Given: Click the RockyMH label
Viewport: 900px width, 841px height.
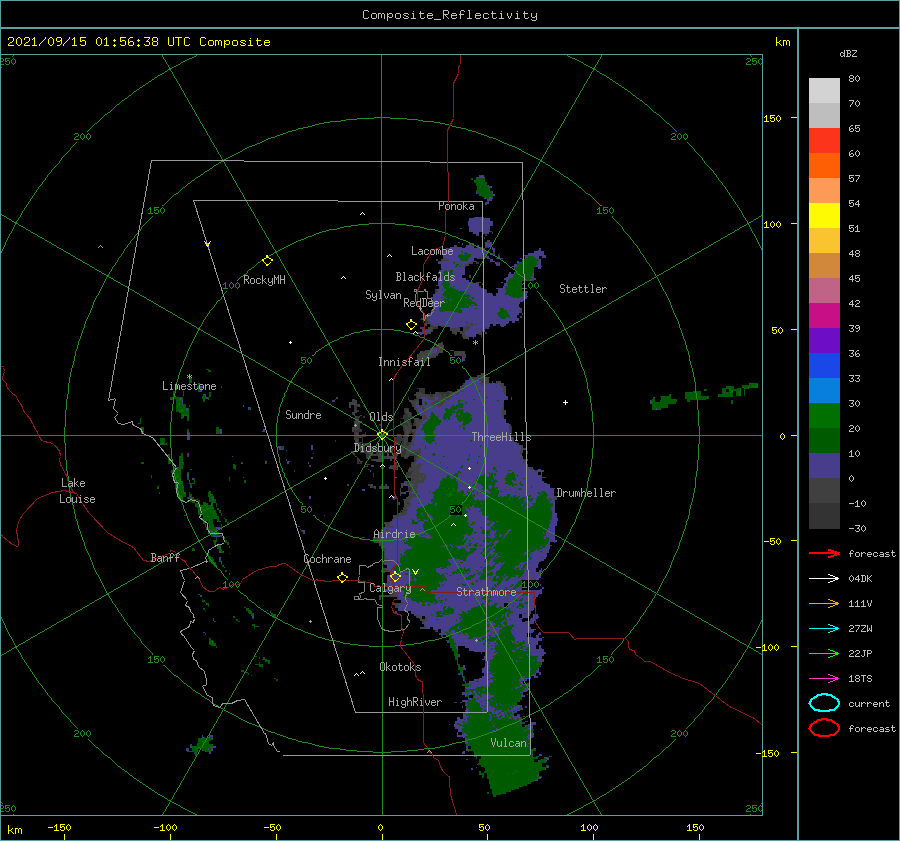Looking at the screenshot, I should pyautogui.click(x=264, y=280).
